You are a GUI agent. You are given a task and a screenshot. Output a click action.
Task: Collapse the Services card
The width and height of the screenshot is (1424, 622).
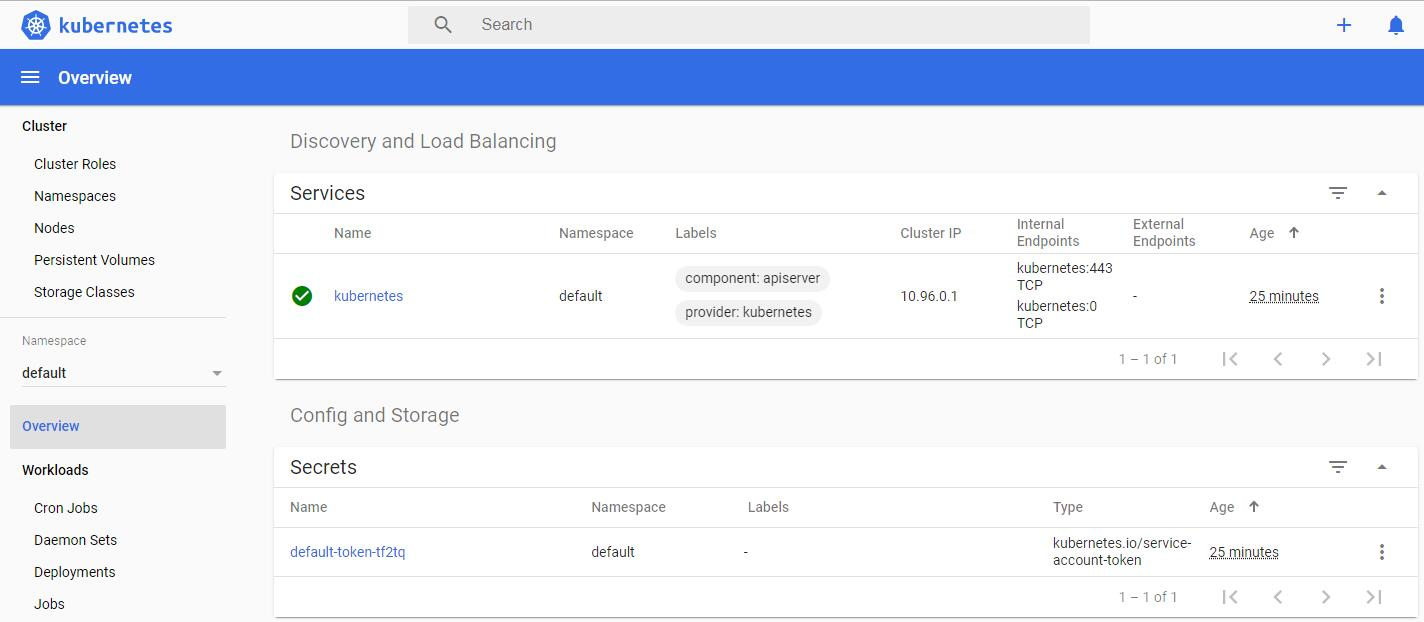point(1382,193)
